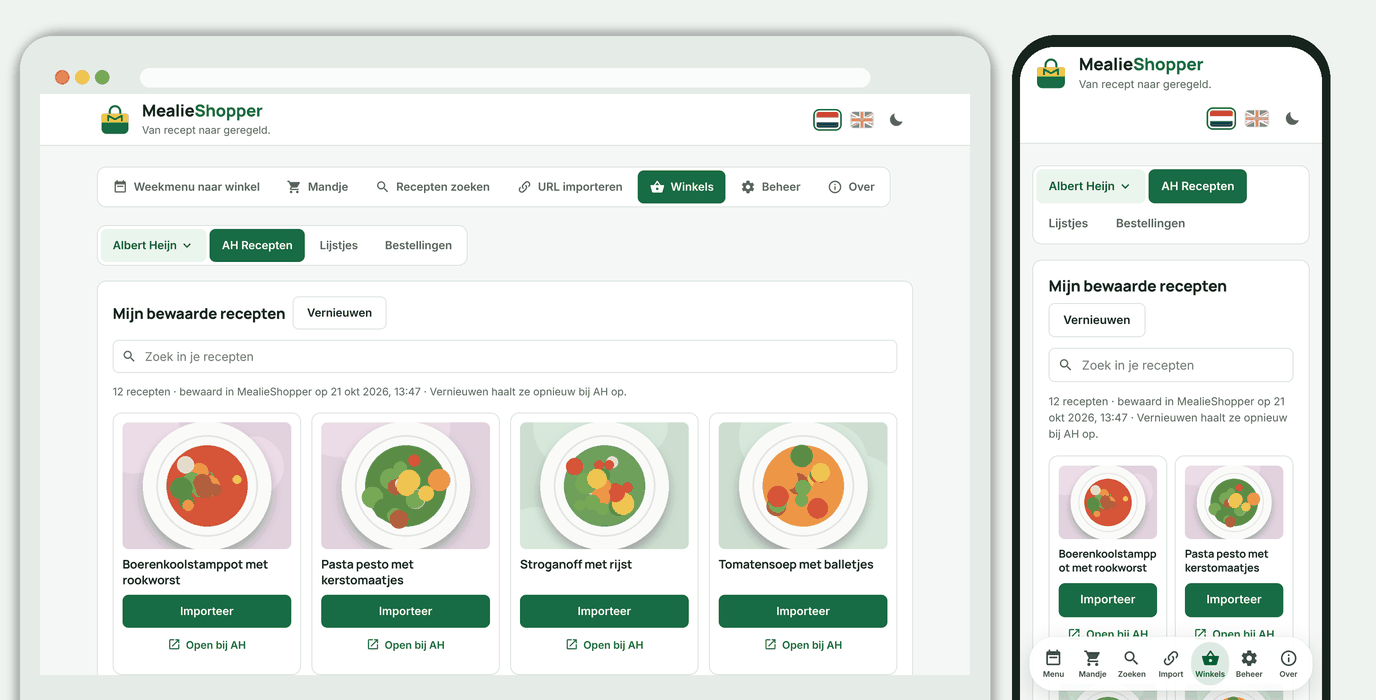
Task: Open Lijstjes sub-tab on desktop
Action: (x=339, y=245)
